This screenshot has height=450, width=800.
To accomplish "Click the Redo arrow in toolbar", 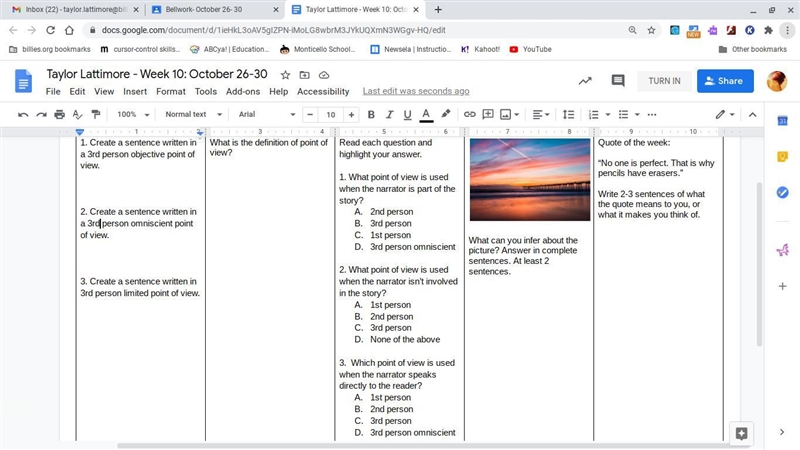I will coord(41,115).
